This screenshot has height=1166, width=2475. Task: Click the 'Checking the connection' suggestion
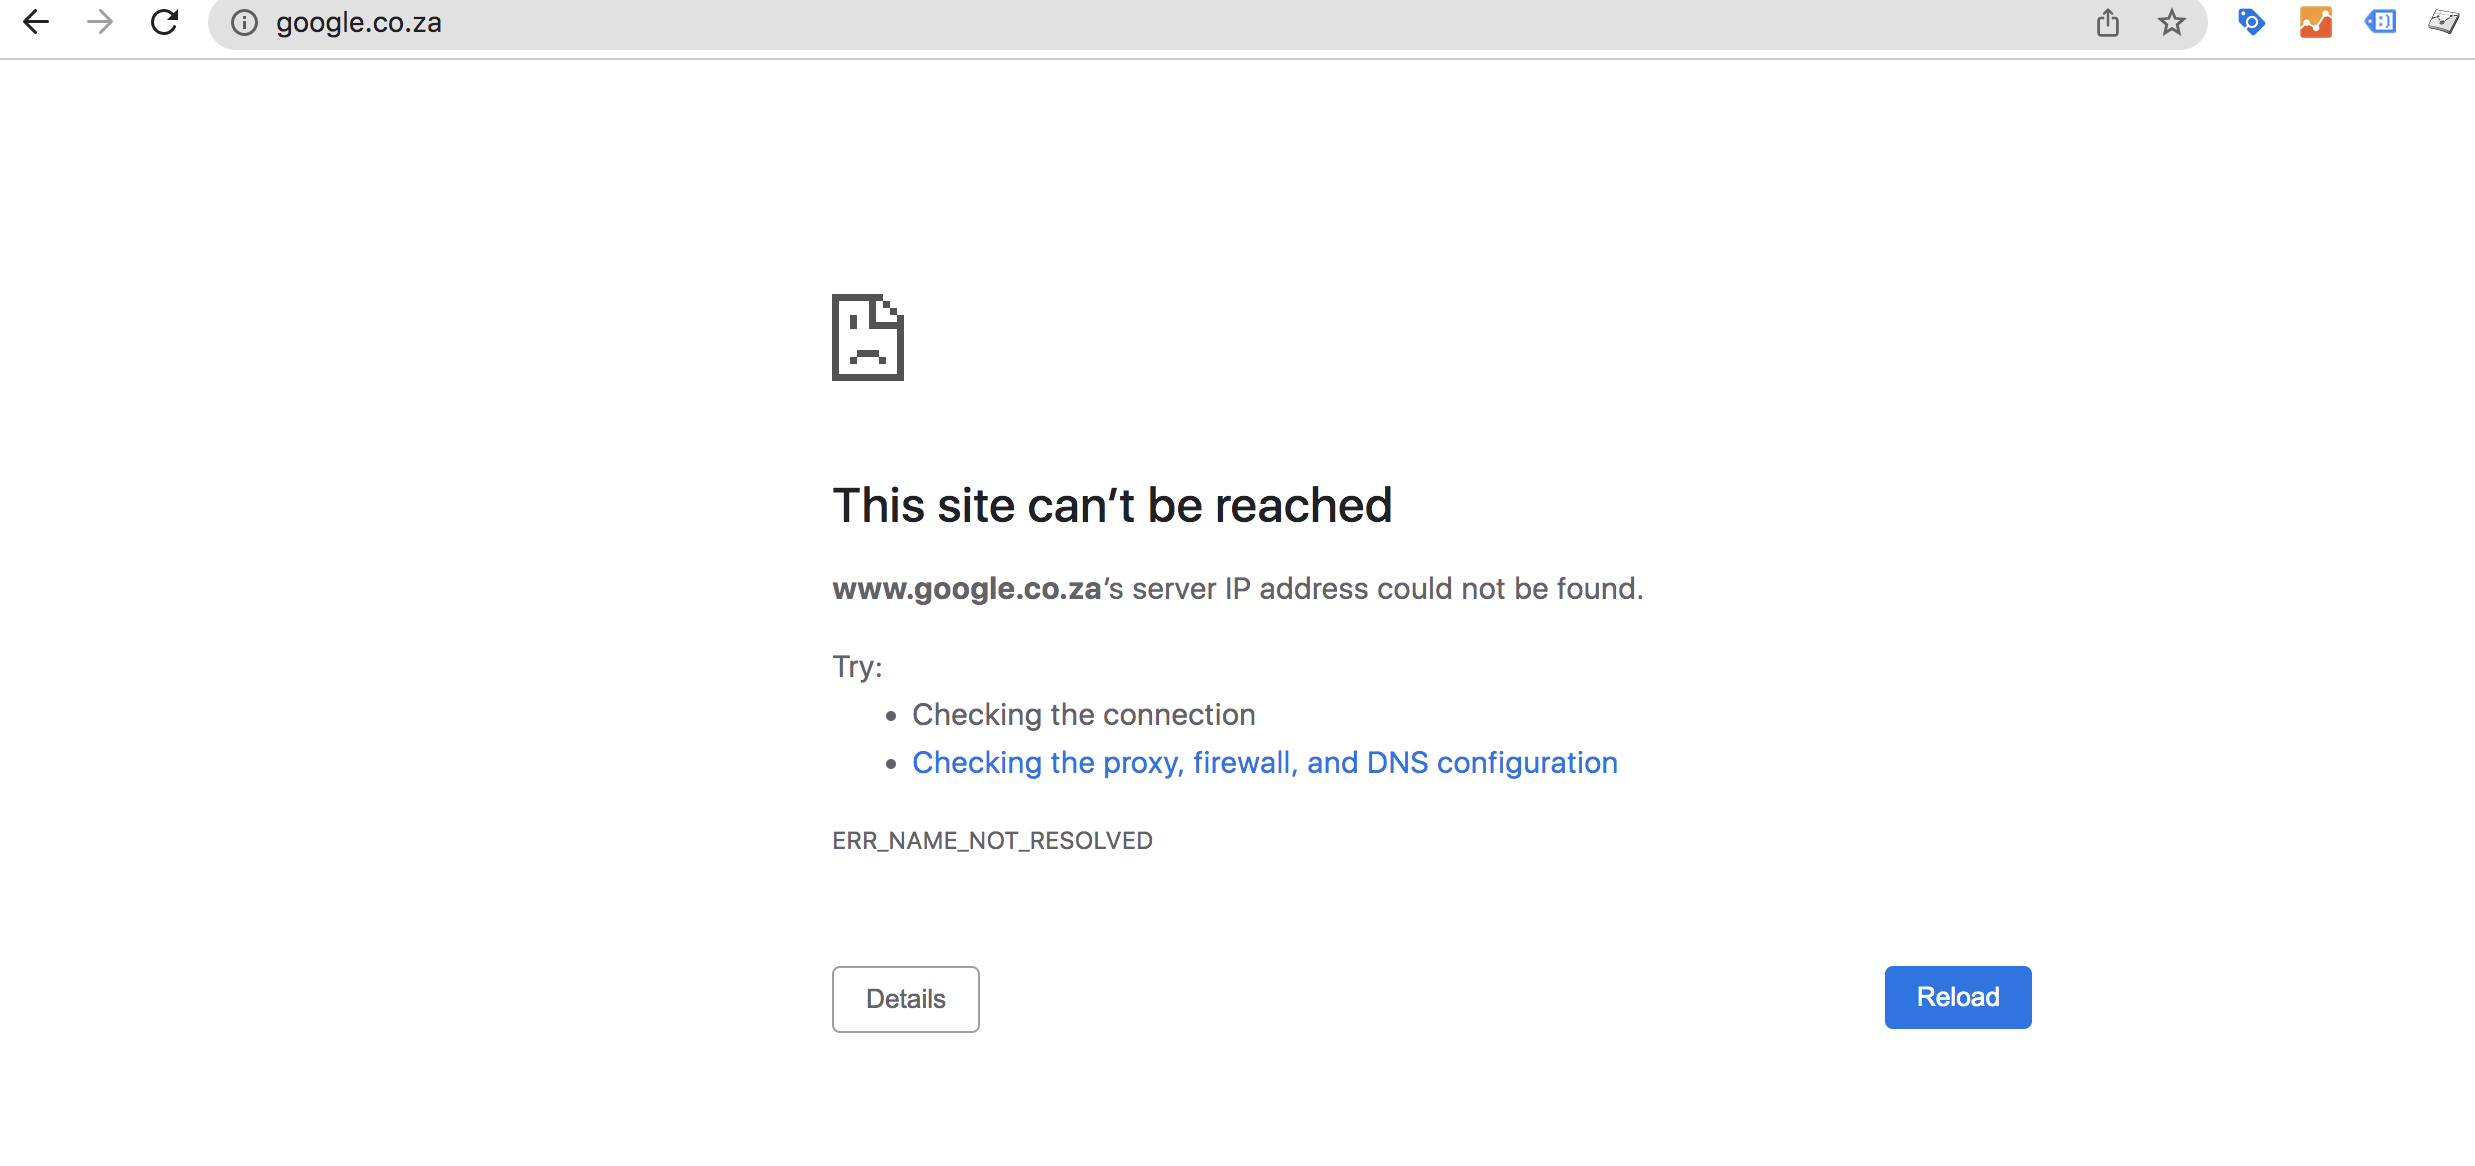pos(1083,714)
